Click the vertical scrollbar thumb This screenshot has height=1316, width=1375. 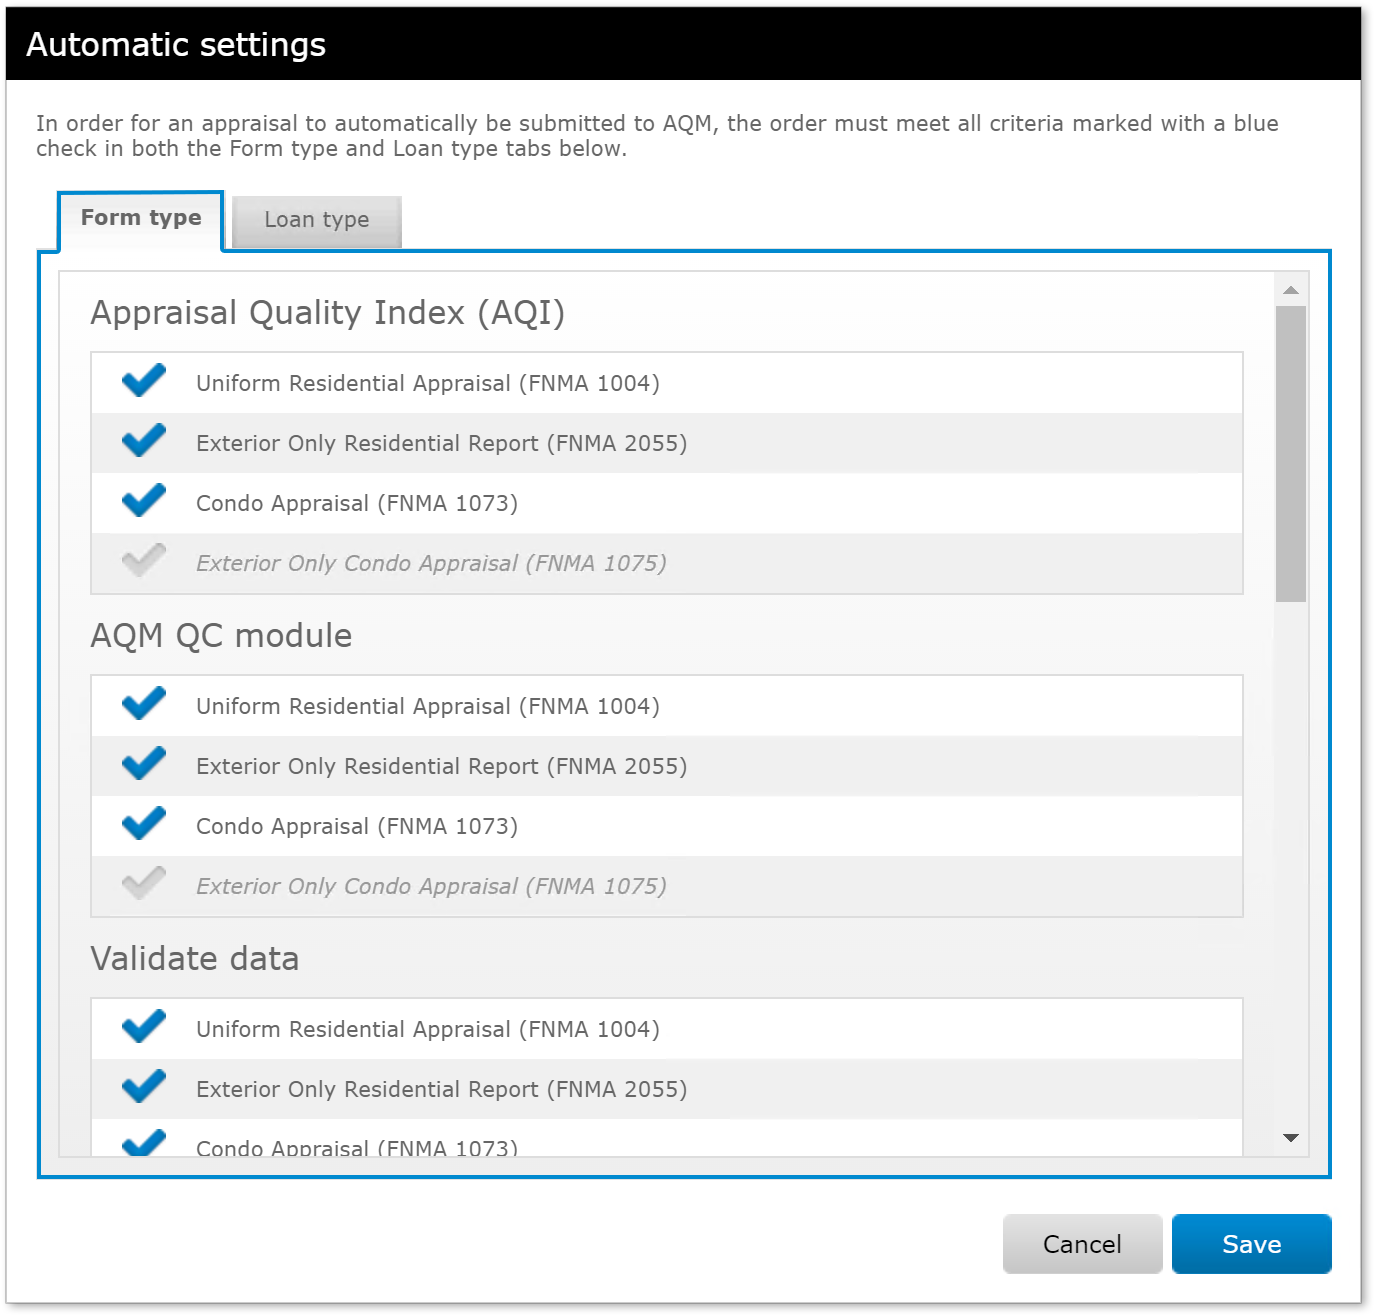coord(1291,454)
